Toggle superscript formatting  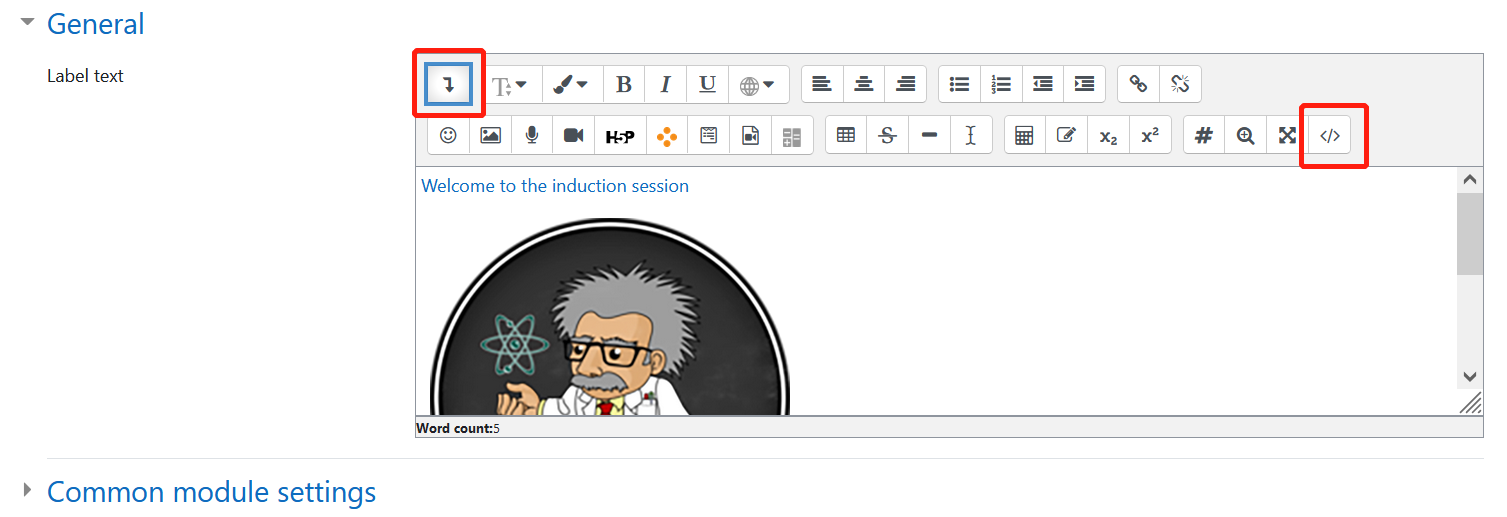(1150, 135)
